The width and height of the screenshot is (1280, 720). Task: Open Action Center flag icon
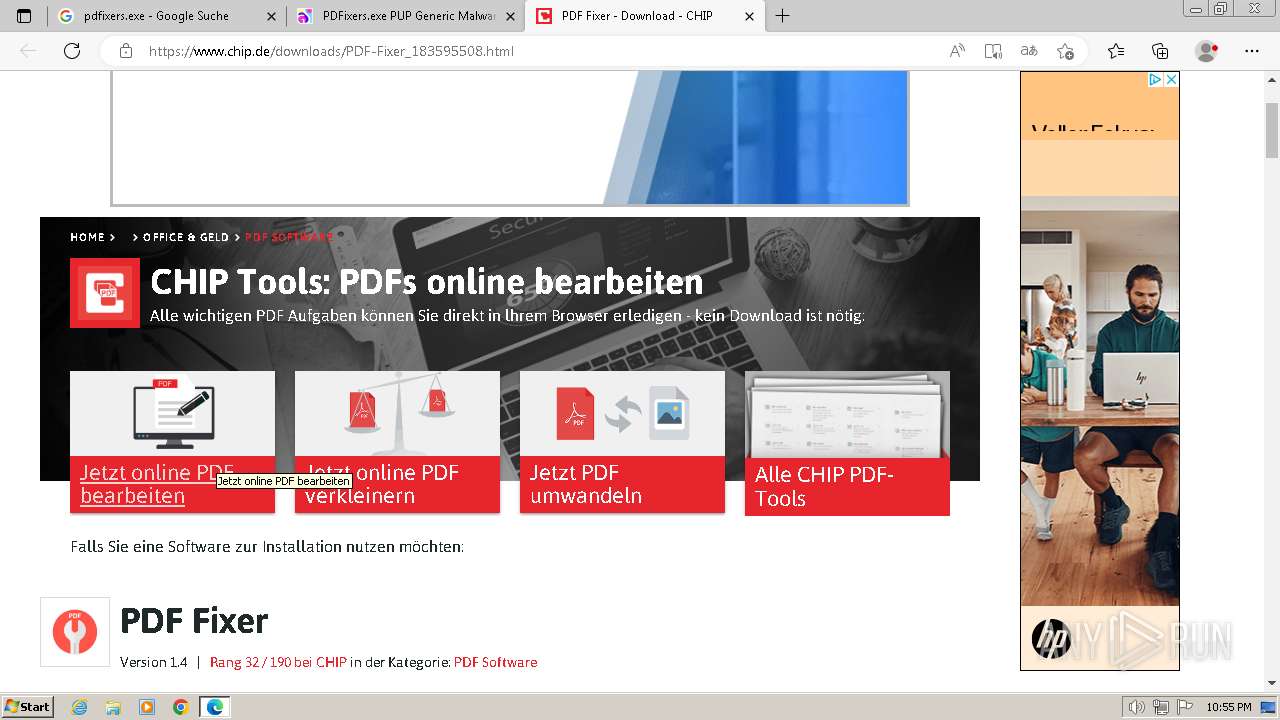[1184, 707]
